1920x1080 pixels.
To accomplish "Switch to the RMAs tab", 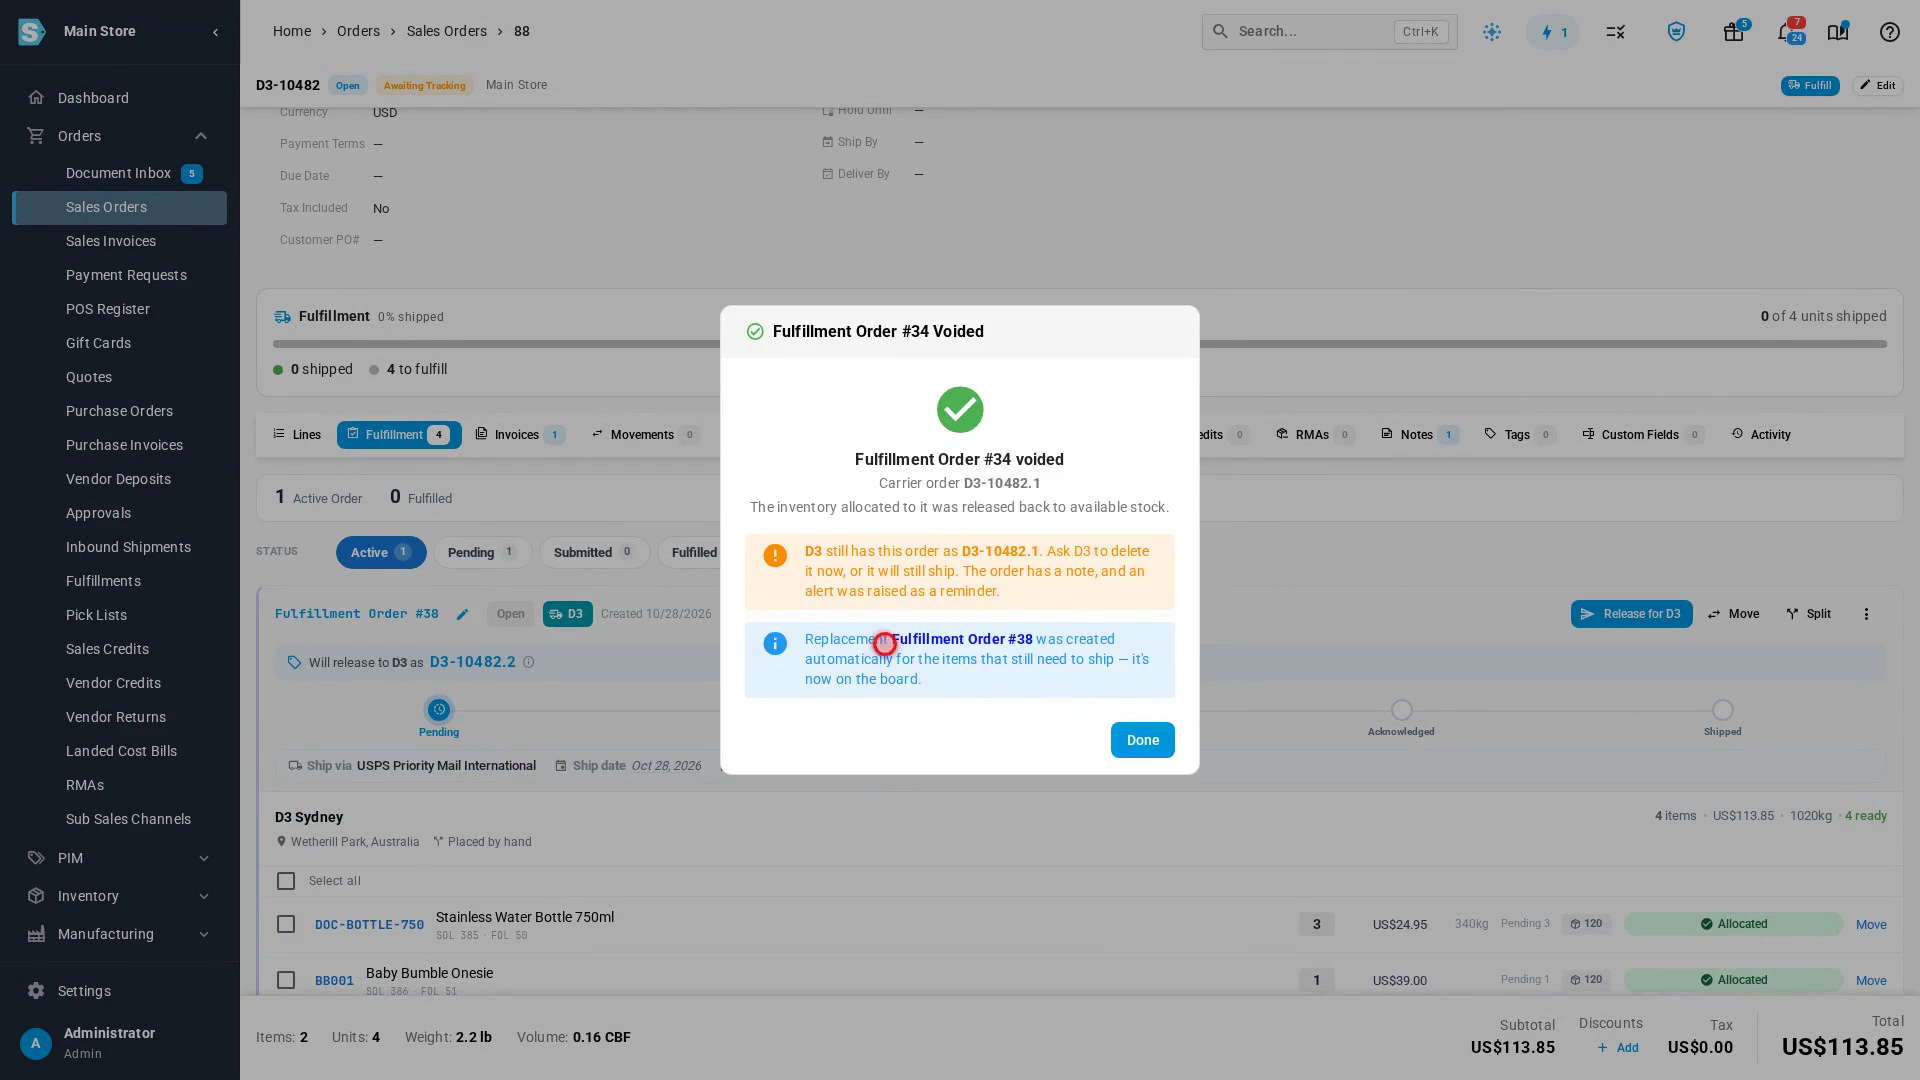I will pos(1315,435).
